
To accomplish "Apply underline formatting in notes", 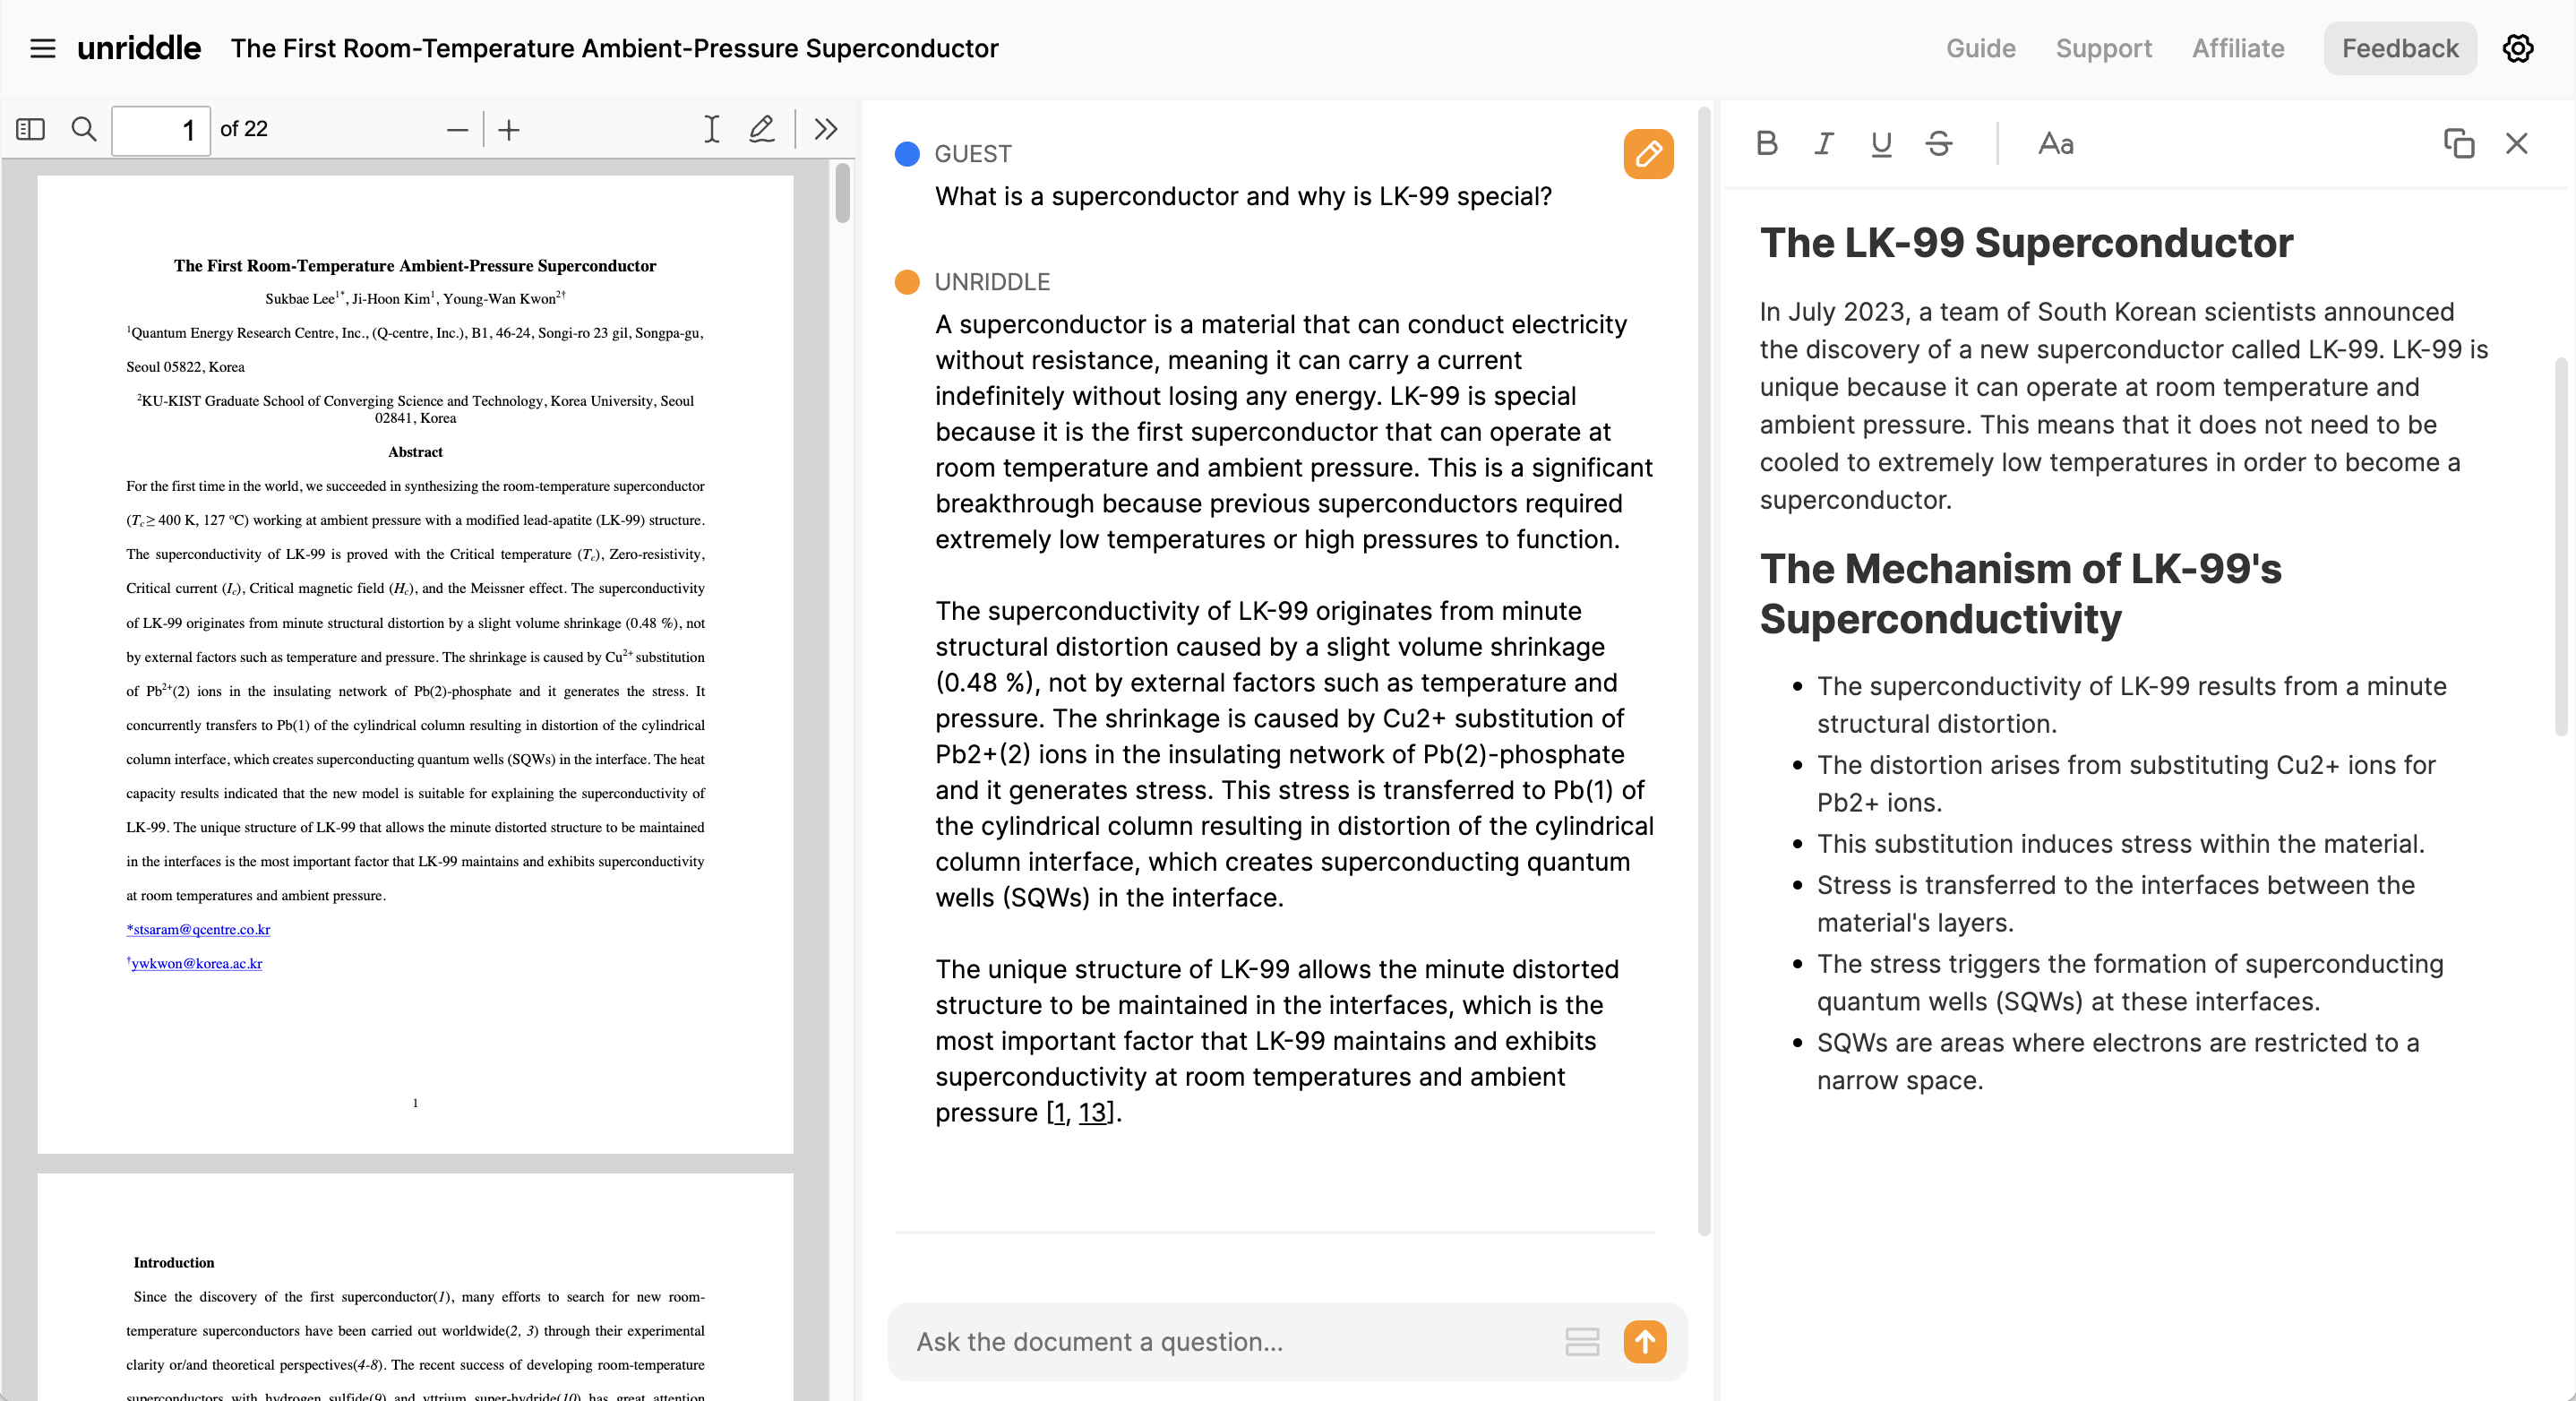I will (1881, 144).
